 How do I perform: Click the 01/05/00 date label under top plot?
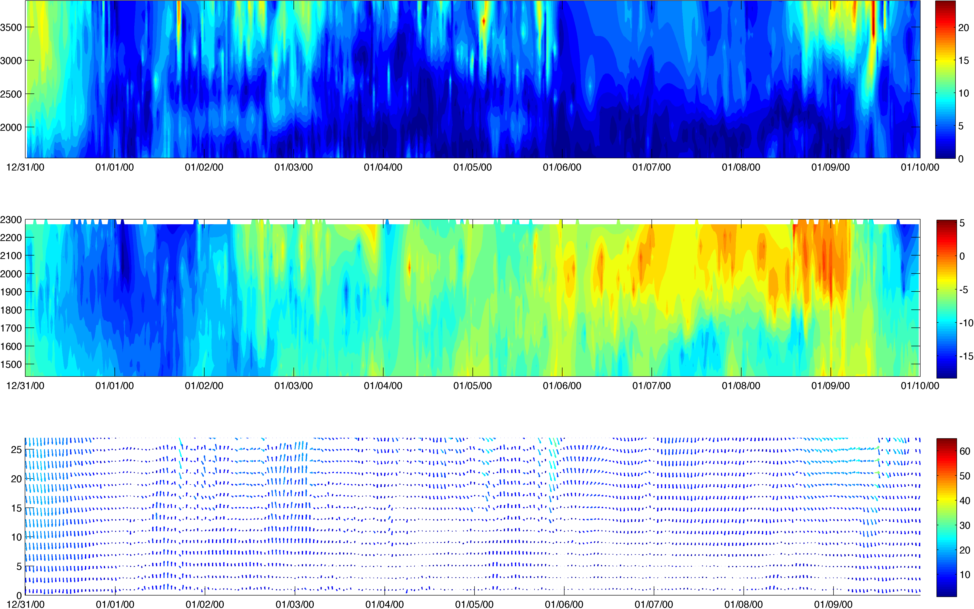[473, 167]
